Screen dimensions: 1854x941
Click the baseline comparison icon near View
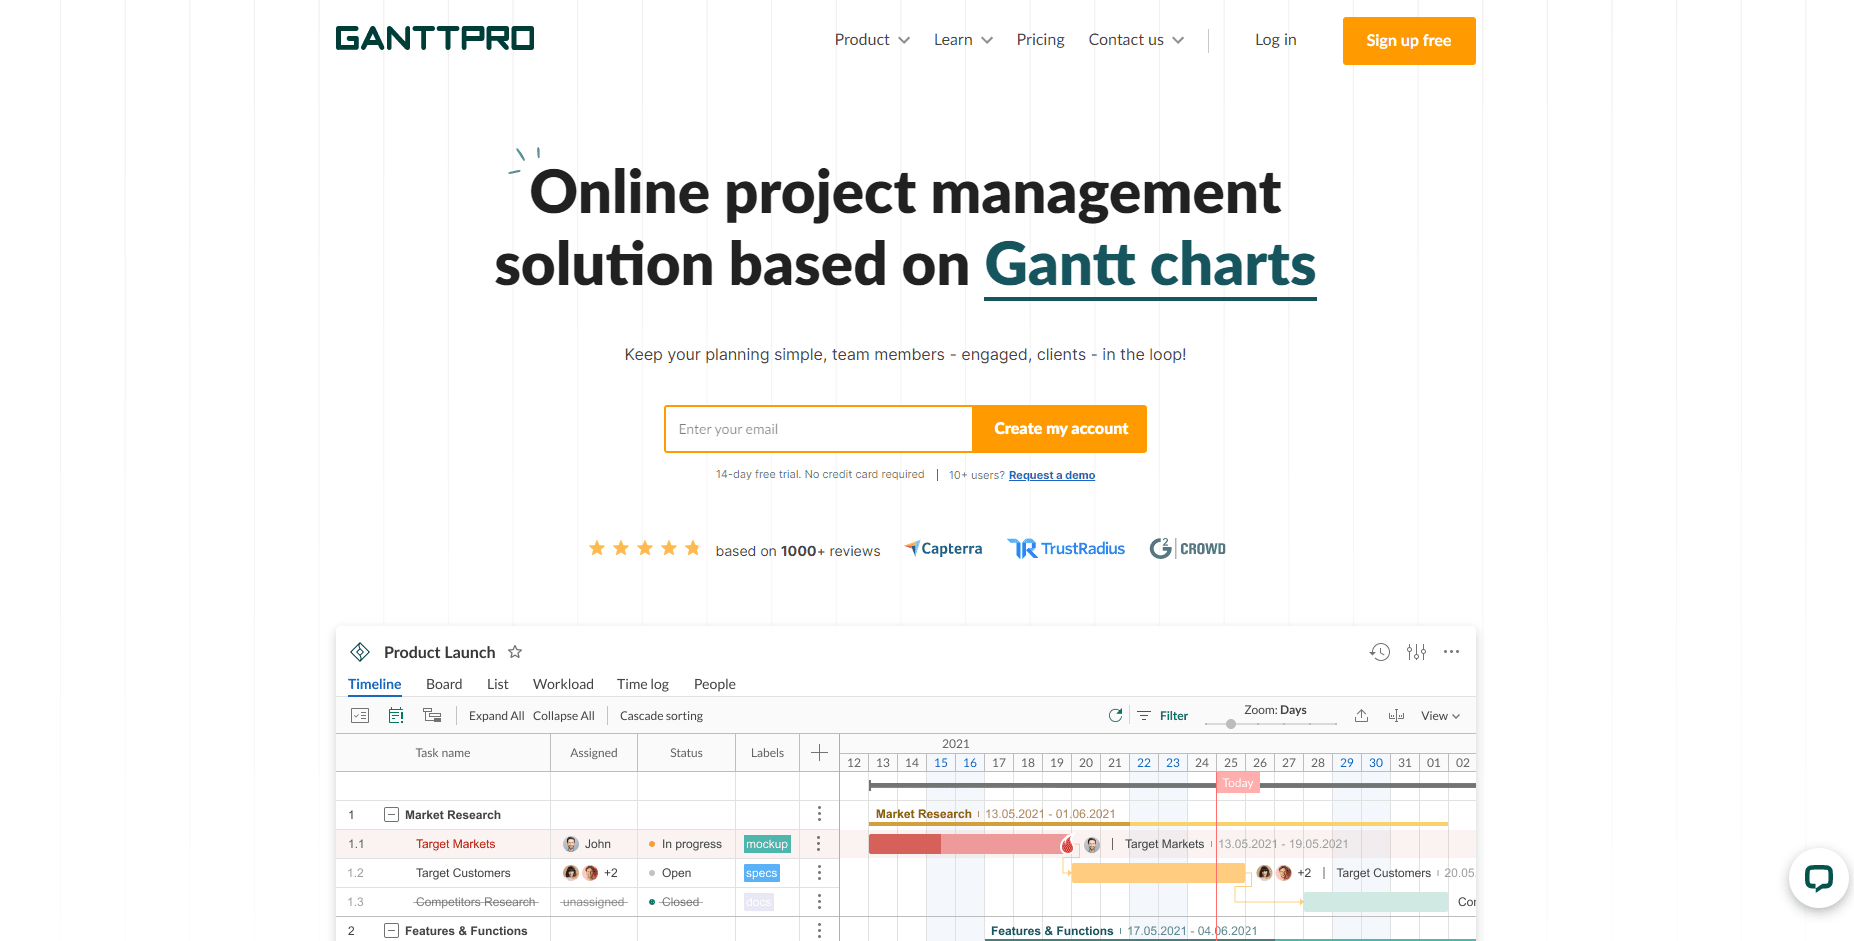click(x=1396, y=715)
